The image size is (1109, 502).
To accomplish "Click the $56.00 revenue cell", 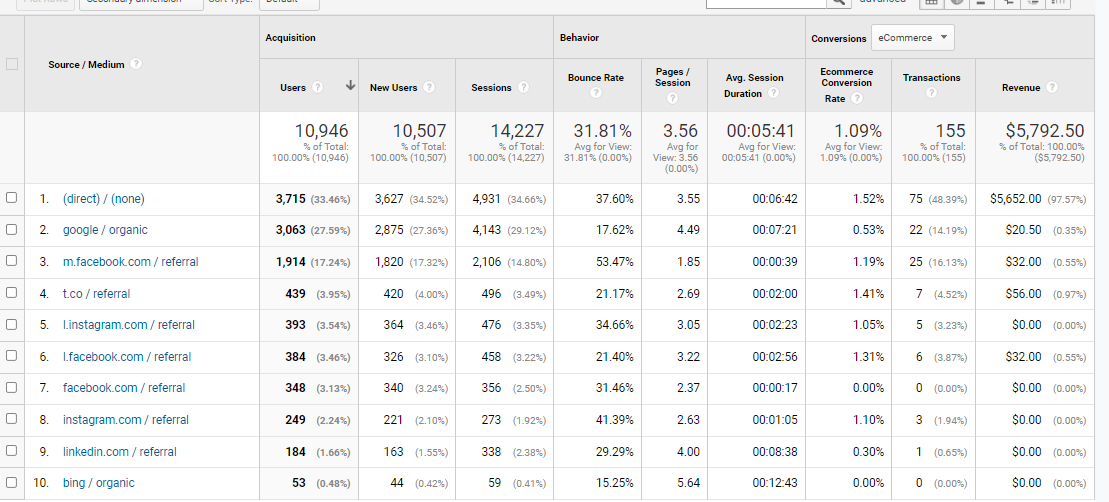I will click(x=1023, y=293).
